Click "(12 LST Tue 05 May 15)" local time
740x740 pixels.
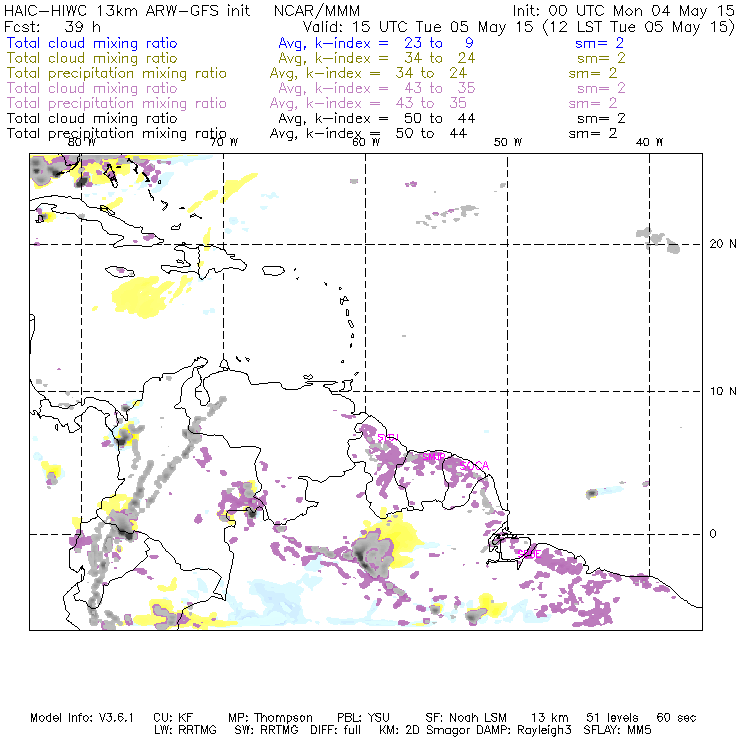[639, 26]
